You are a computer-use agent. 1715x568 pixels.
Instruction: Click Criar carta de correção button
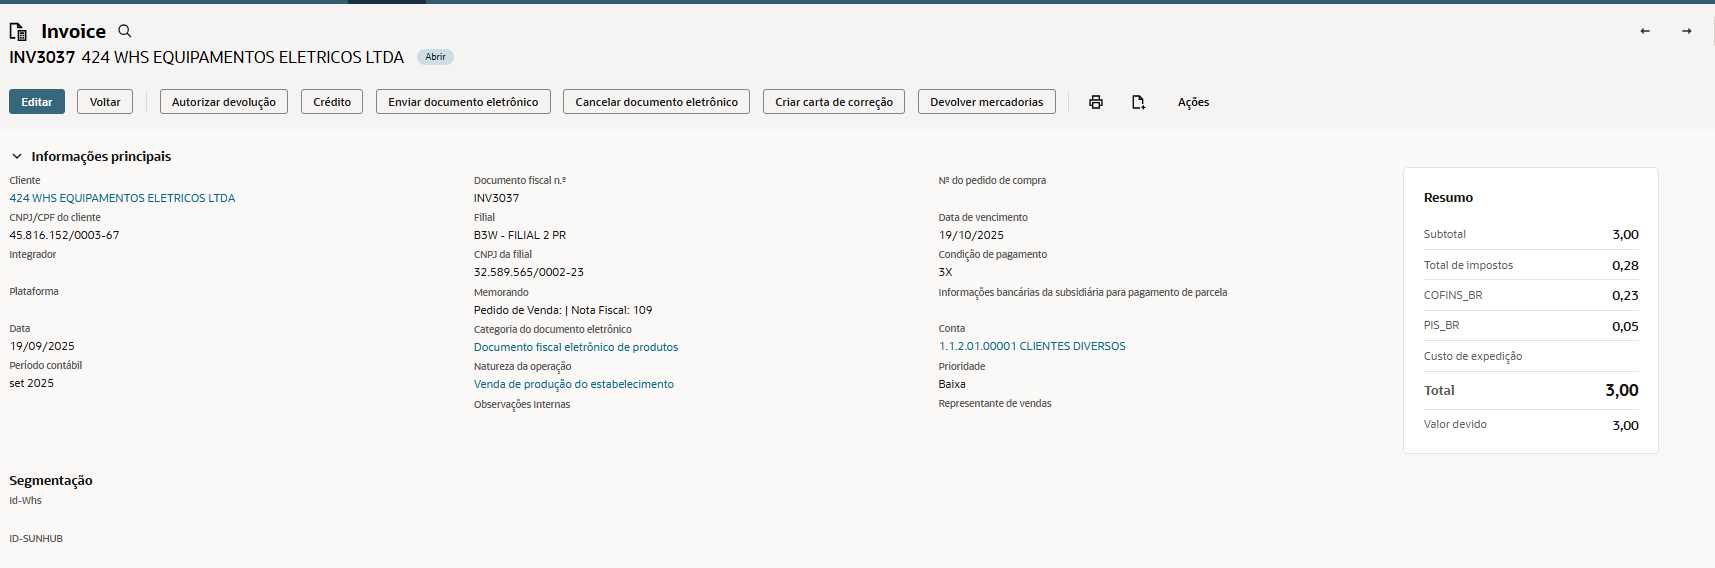(834, 102)
